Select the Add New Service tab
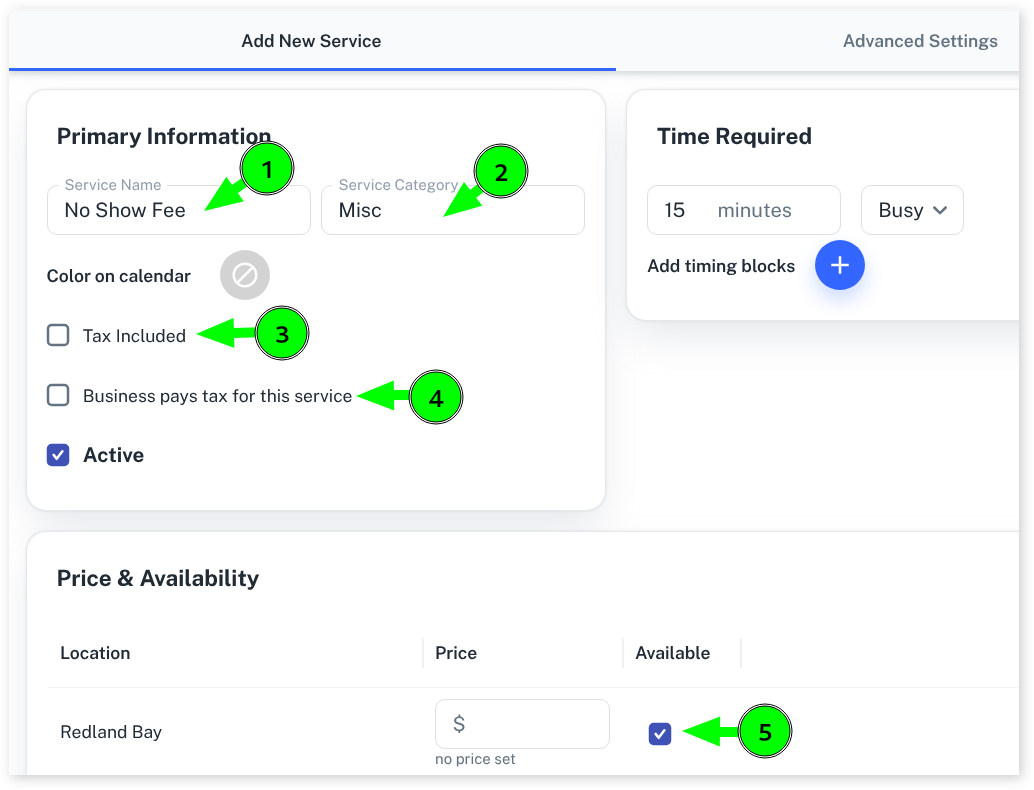 (311, 41)
